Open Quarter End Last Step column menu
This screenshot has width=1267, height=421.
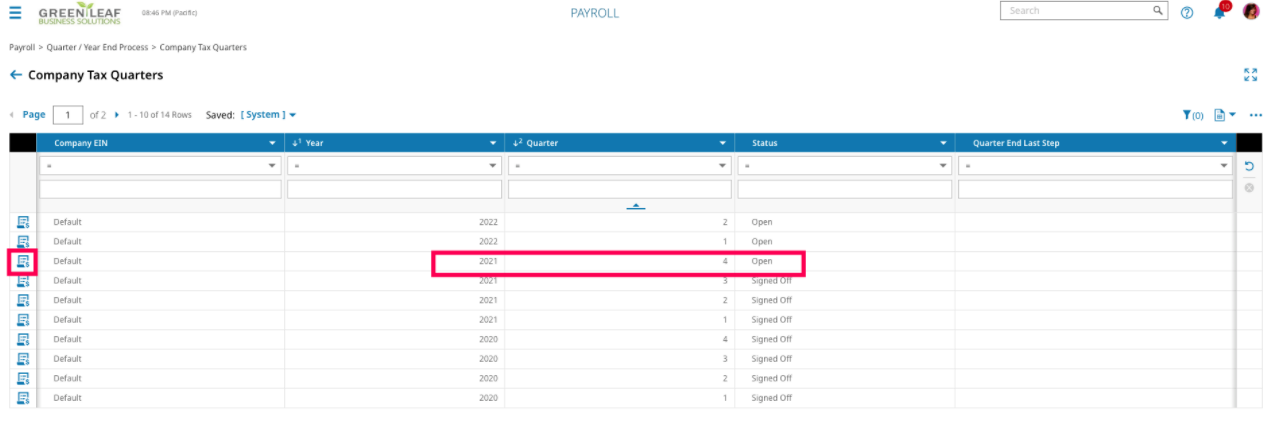coord(1226,143)
